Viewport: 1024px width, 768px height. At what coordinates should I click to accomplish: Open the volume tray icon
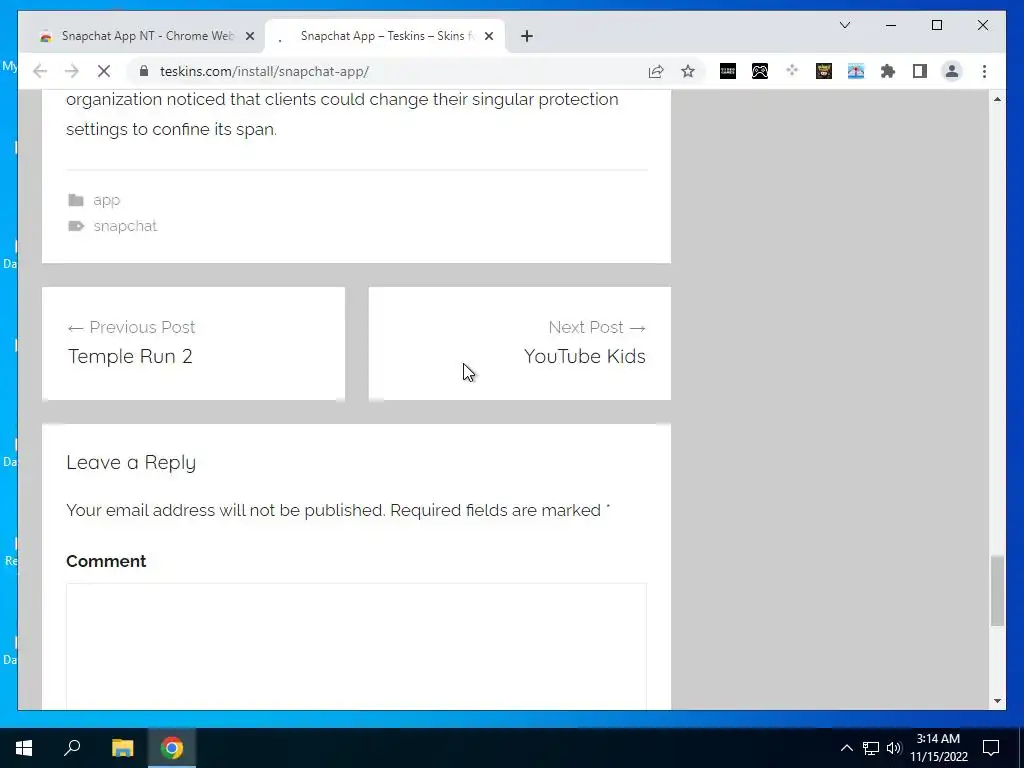pos(893,748)
